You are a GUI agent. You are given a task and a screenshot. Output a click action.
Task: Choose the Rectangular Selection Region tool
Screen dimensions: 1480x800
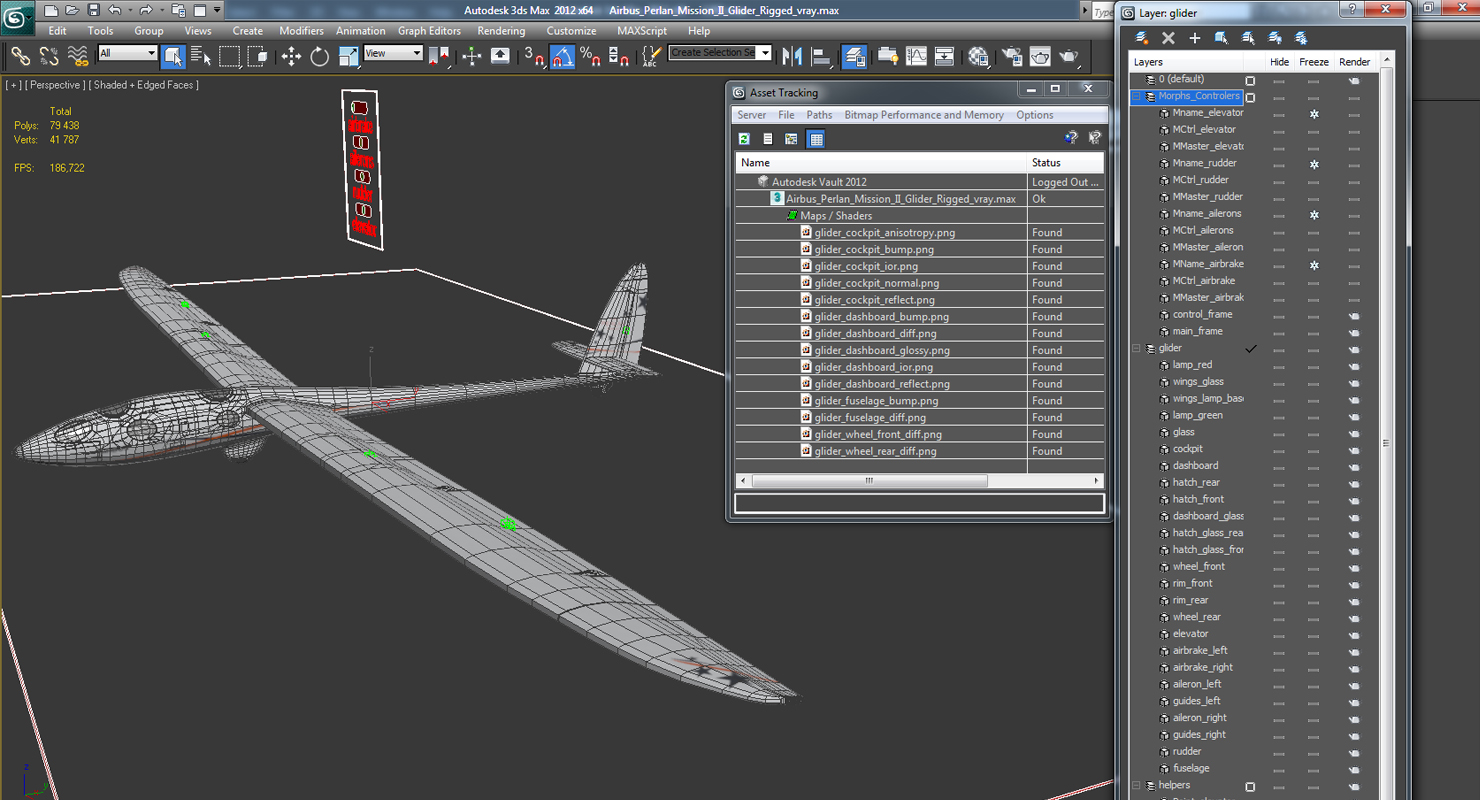(x=230, y=56)
